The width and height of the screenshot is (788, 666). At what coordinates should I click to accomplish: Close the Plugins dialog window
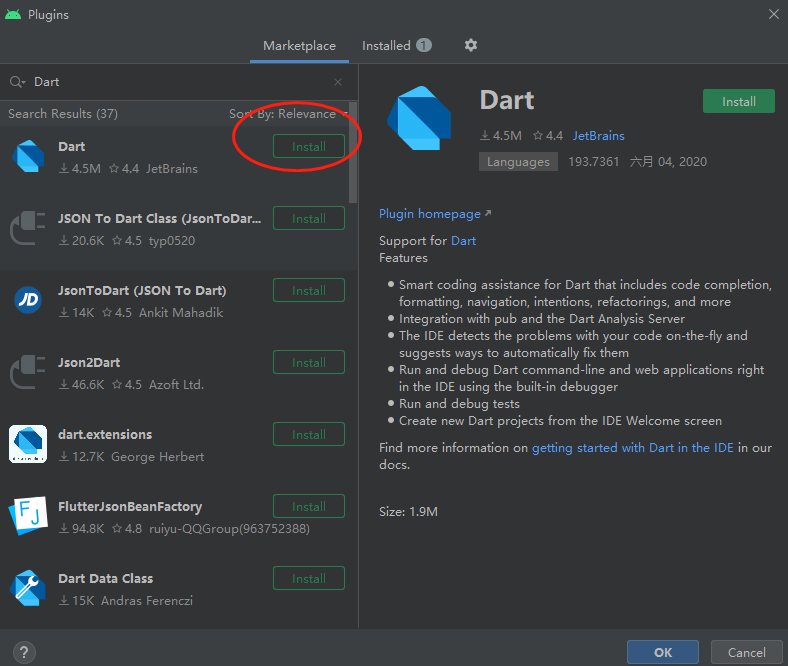[x=773, y=15]
